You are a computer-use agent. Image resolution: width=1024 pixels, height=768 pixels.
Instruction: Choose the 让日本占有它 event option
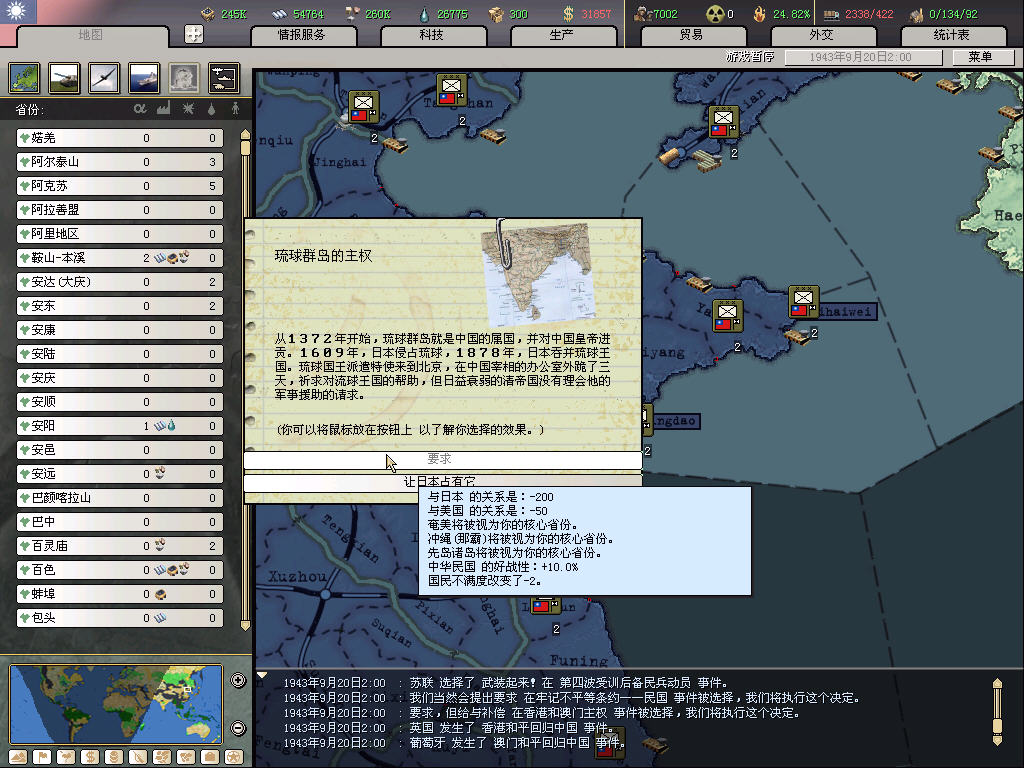(443, 481)
